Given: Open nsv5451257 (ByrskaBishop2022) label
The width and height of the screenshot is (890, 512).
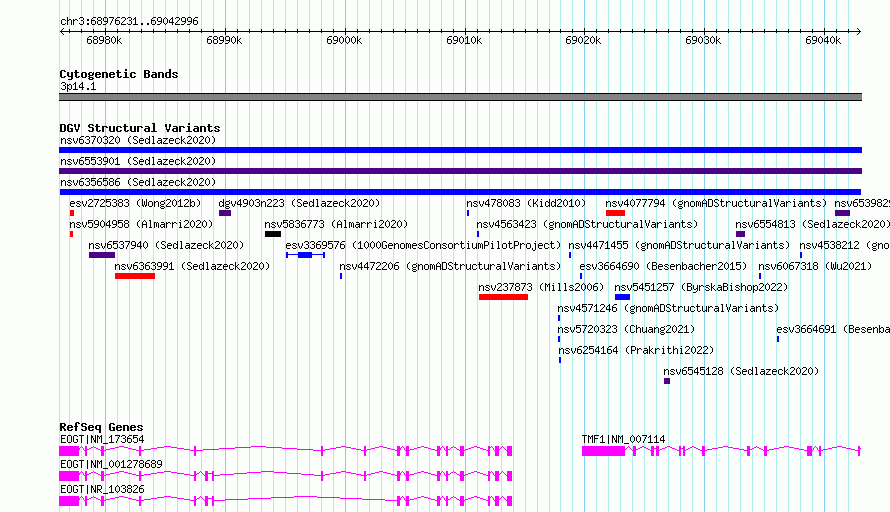Looking at the screenshot, I should point(701,287).
